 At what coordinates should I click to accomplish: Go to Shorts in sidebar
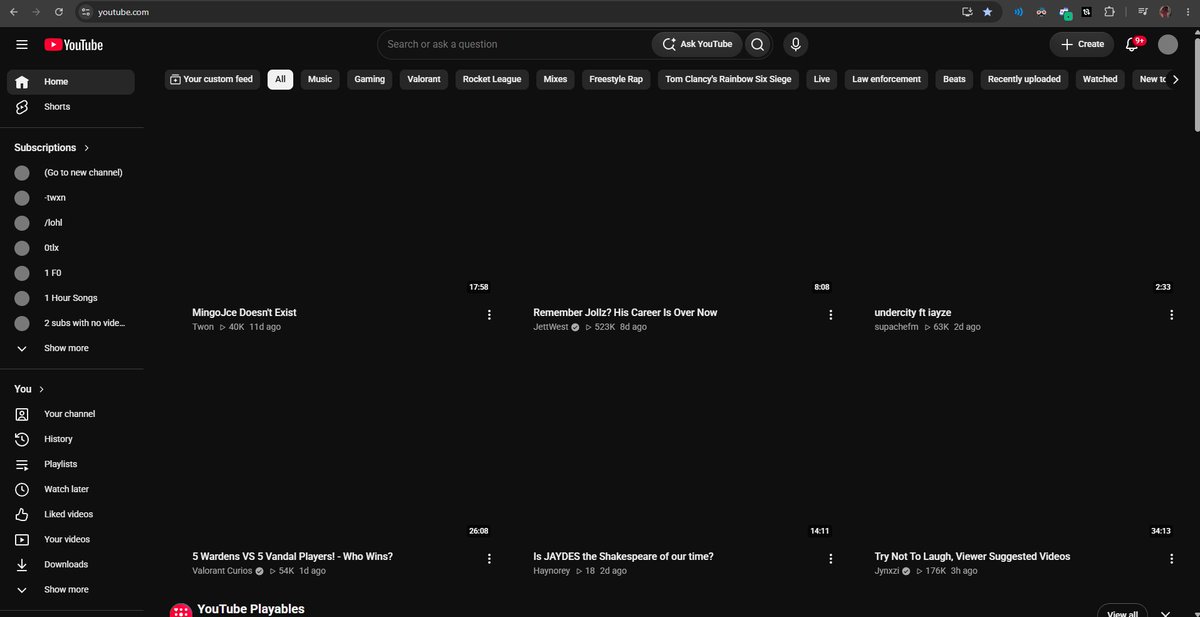(70, 107)
